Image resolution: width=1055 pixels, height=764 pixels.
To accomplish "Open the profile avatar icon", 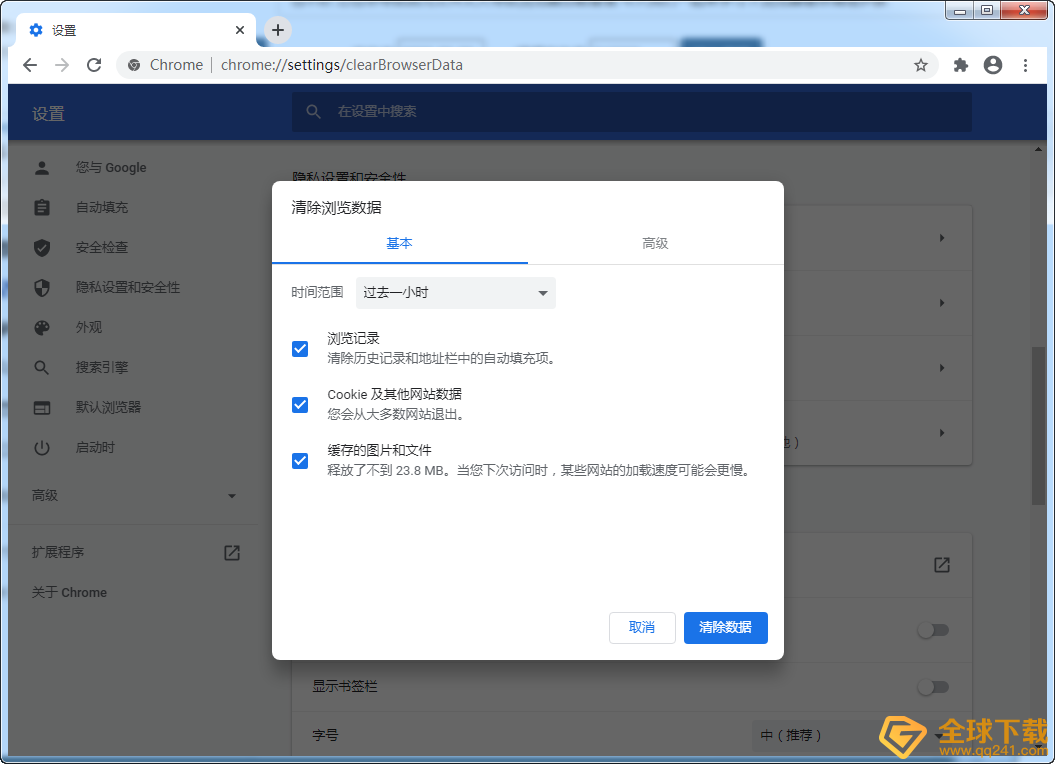I will 992,64.
